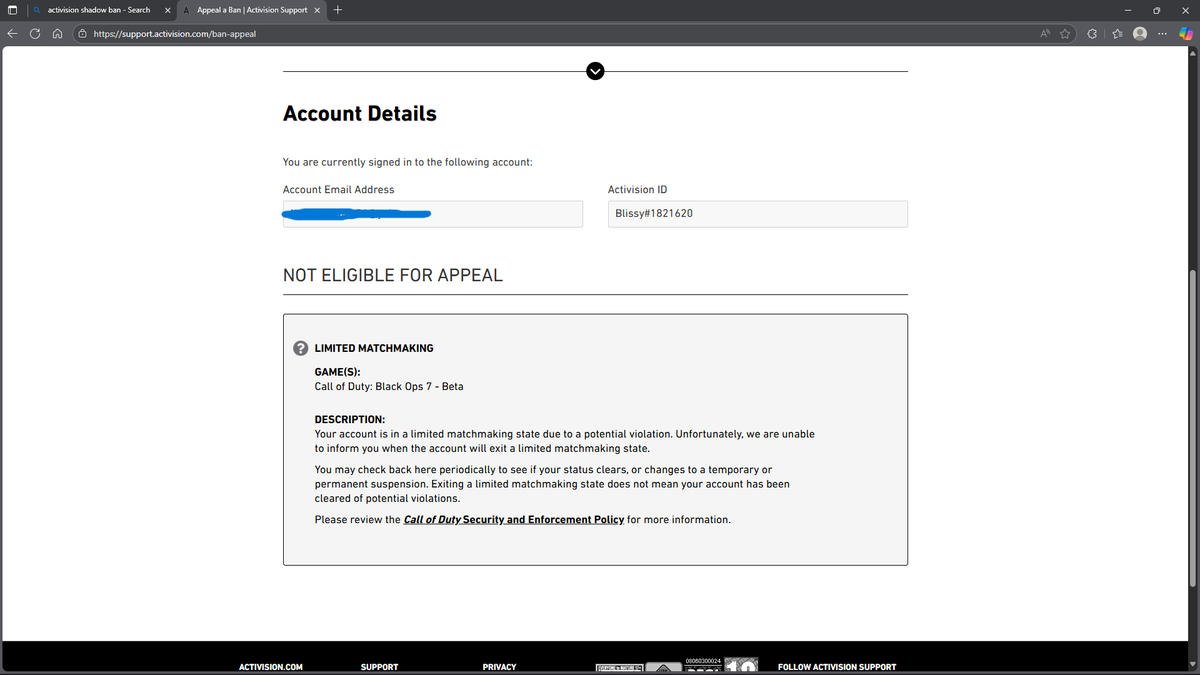Click the Limited Matchmaking question mark icon
Image resolution: width=1200 pixels, height=675 pixels.
[x=300, y=348]
